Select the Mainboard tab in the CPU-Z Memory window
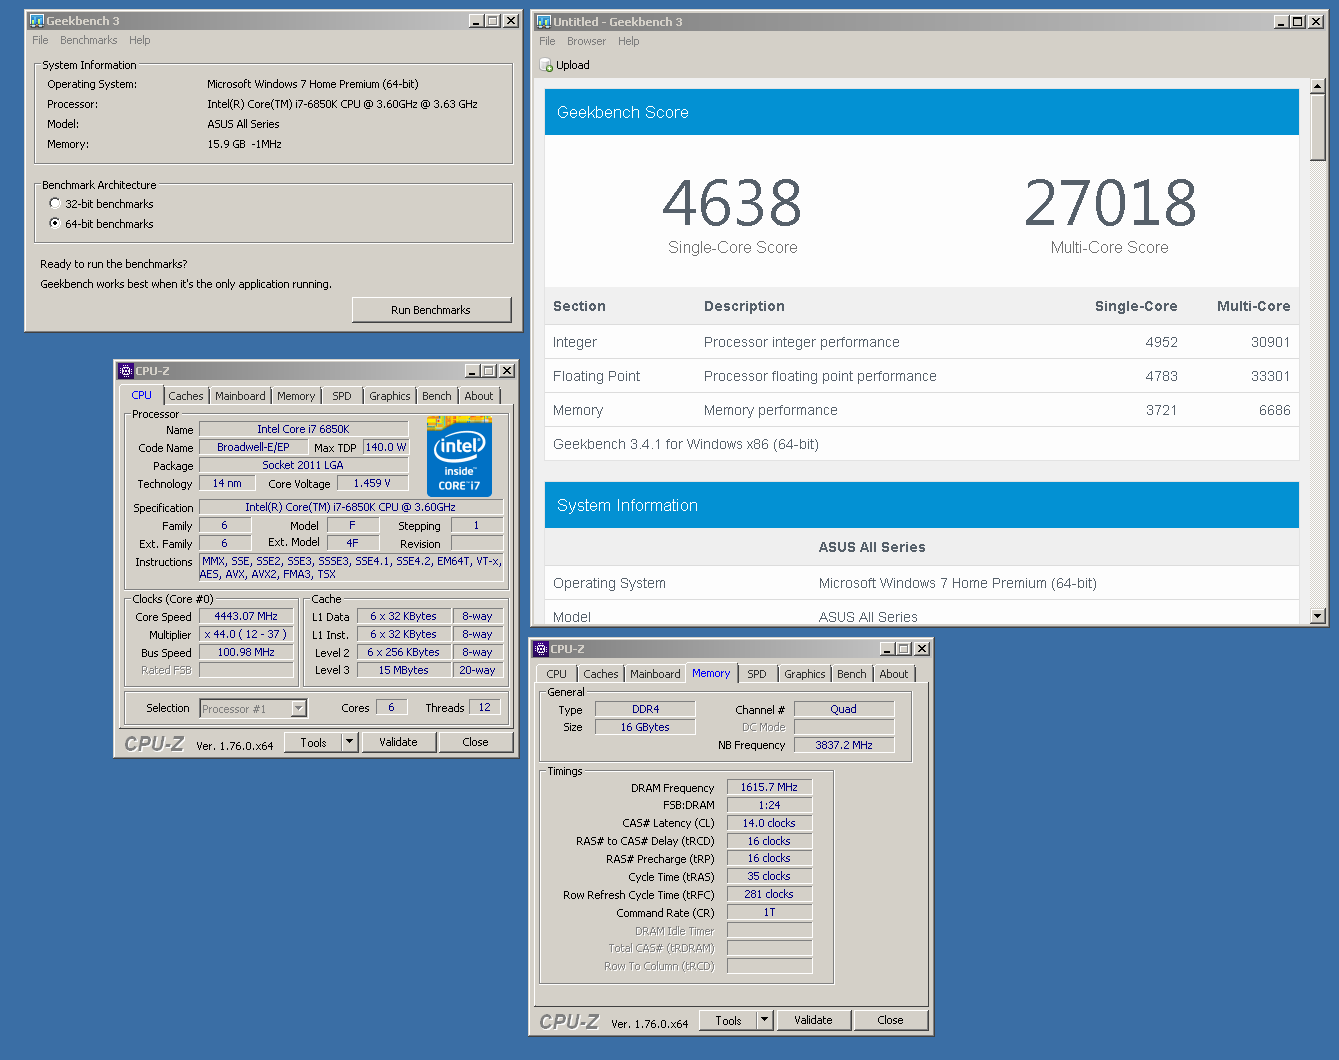 655,674
